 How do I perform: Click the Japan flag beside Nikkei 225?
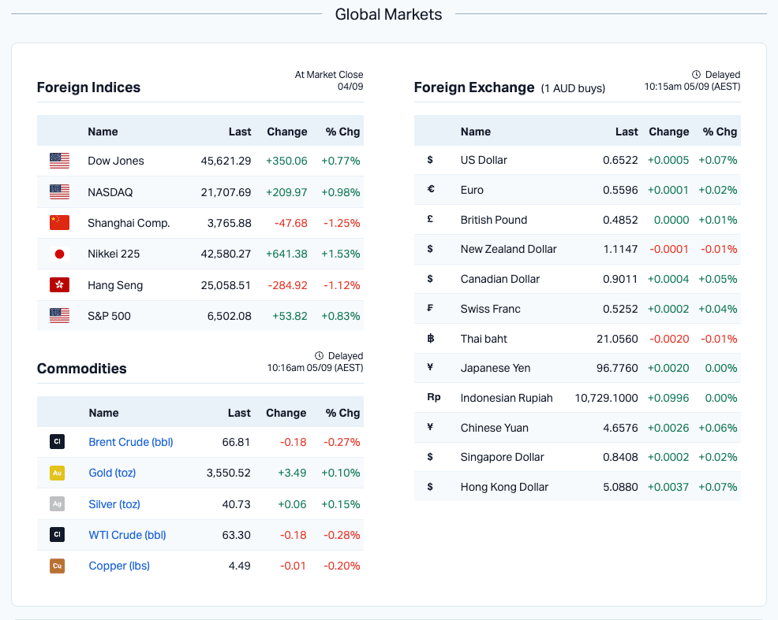(x=59, y=254)
